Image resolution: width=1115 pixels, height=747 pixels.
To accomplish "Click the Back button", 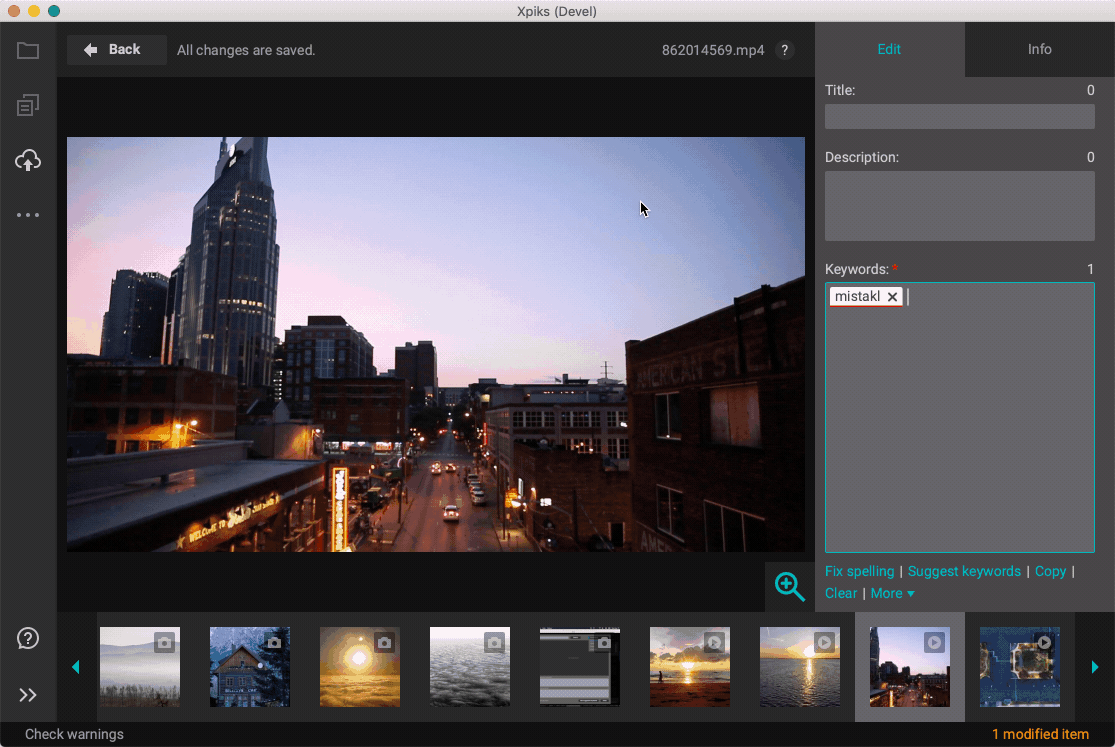I will click(116, 49).
